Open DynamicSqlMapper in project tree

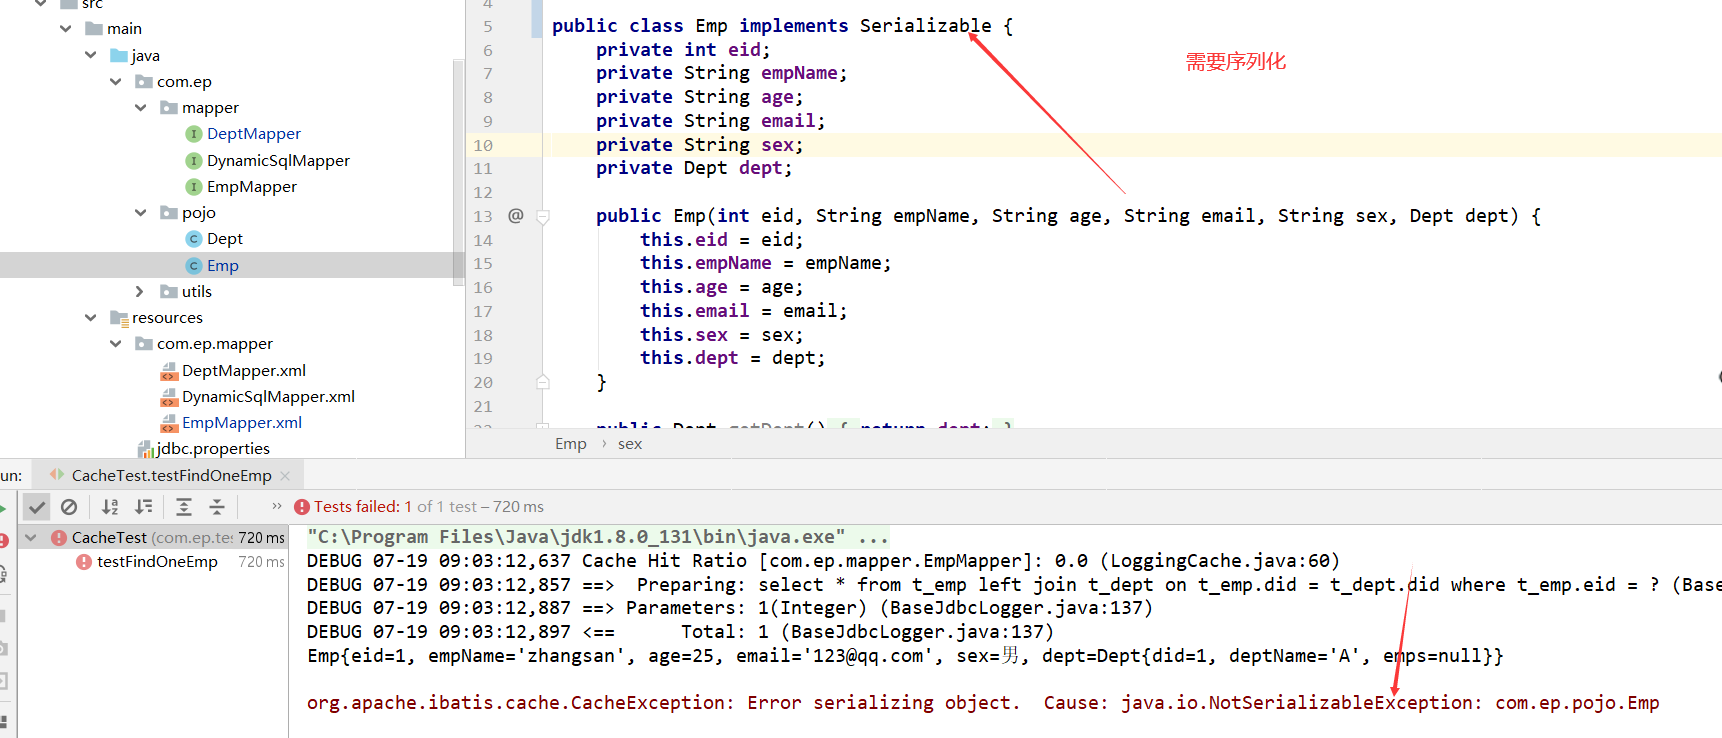point(278,161)
